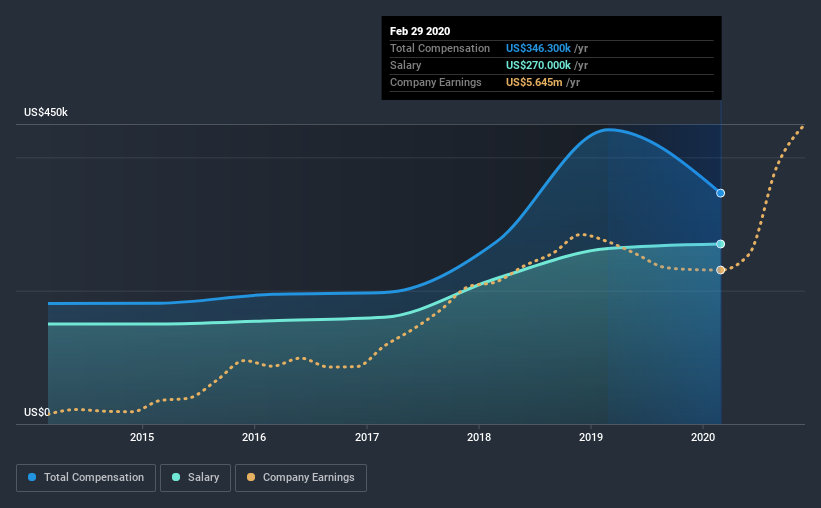
Task: Click the US$346.300k total compensation value
Action: [538, 48]
